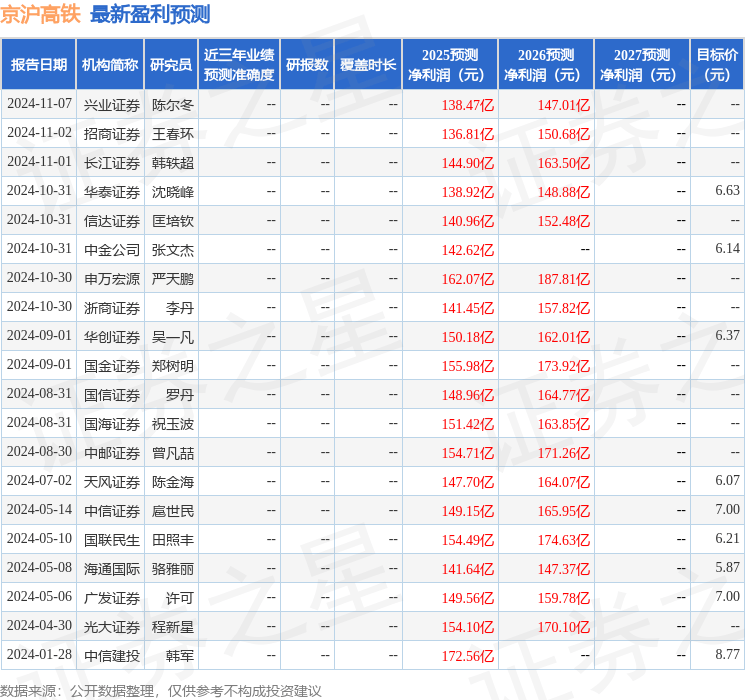Viewport: 745px width, 700px height.
Task: Click institution 国海证券
Action: click(x=112, y=423)
